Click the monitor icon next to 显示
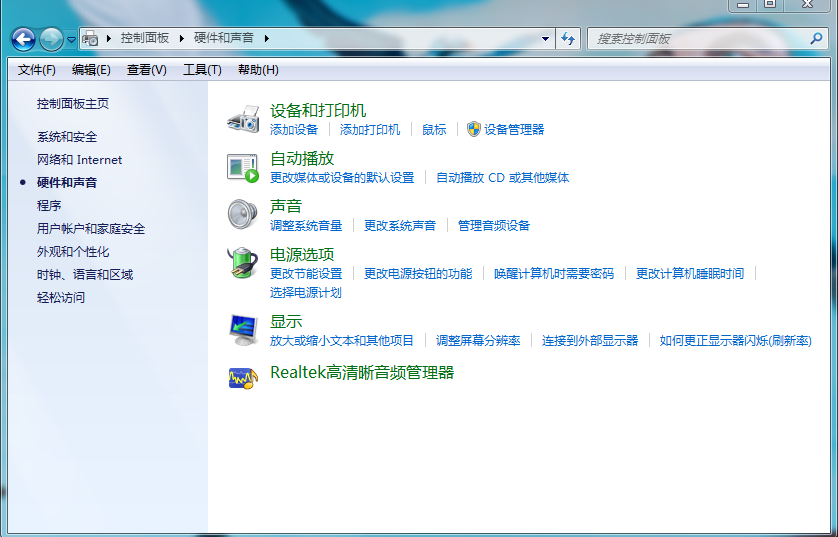This screenshot has height=537, width=838. pyautogui.click(x=243, y=330)
